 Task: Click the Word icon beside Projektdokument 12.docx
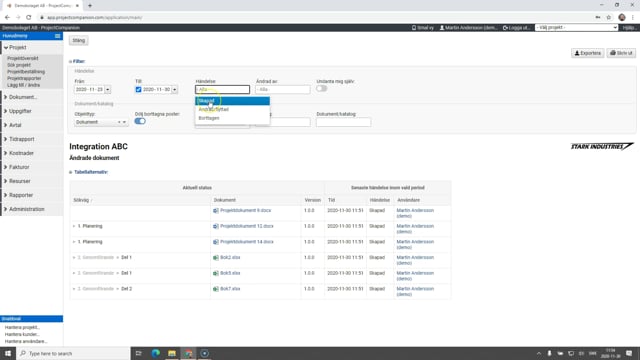pos(216,226)
